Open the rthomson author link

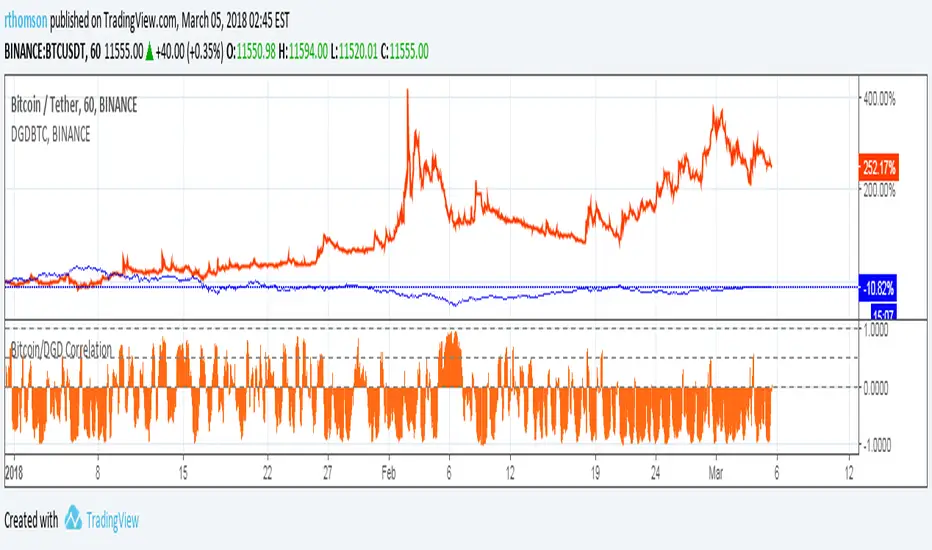tap(26, 21)
